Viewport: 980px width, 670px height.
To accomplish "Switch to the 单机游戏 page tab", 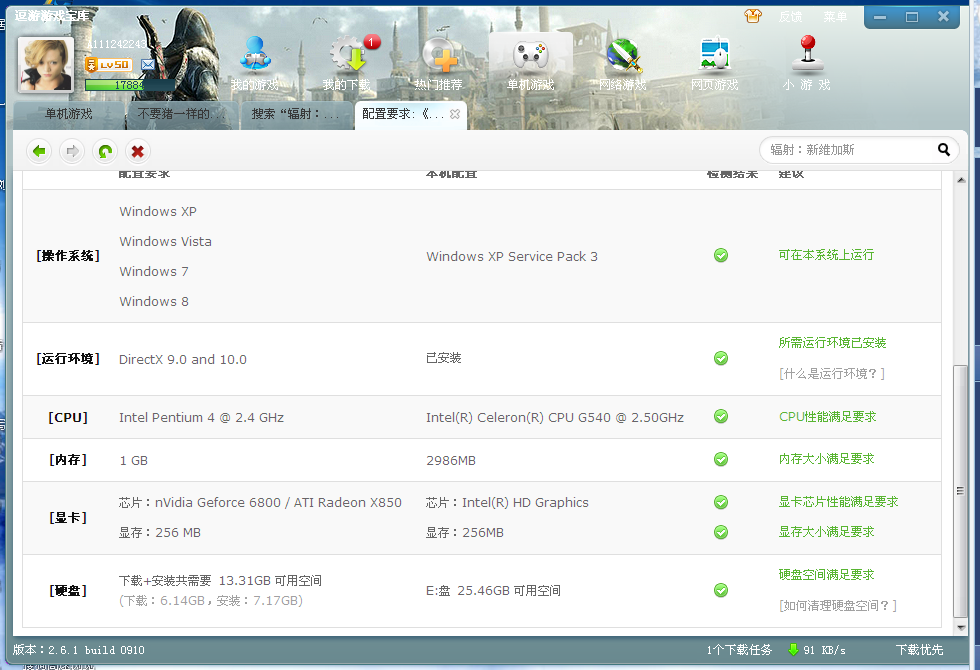I will point(68,114).
